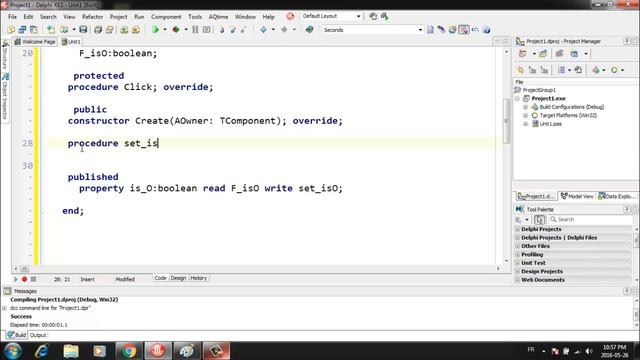Click the Tool Palette search field
This screenshot has height=360, width=640.
[x=590, y=220]
